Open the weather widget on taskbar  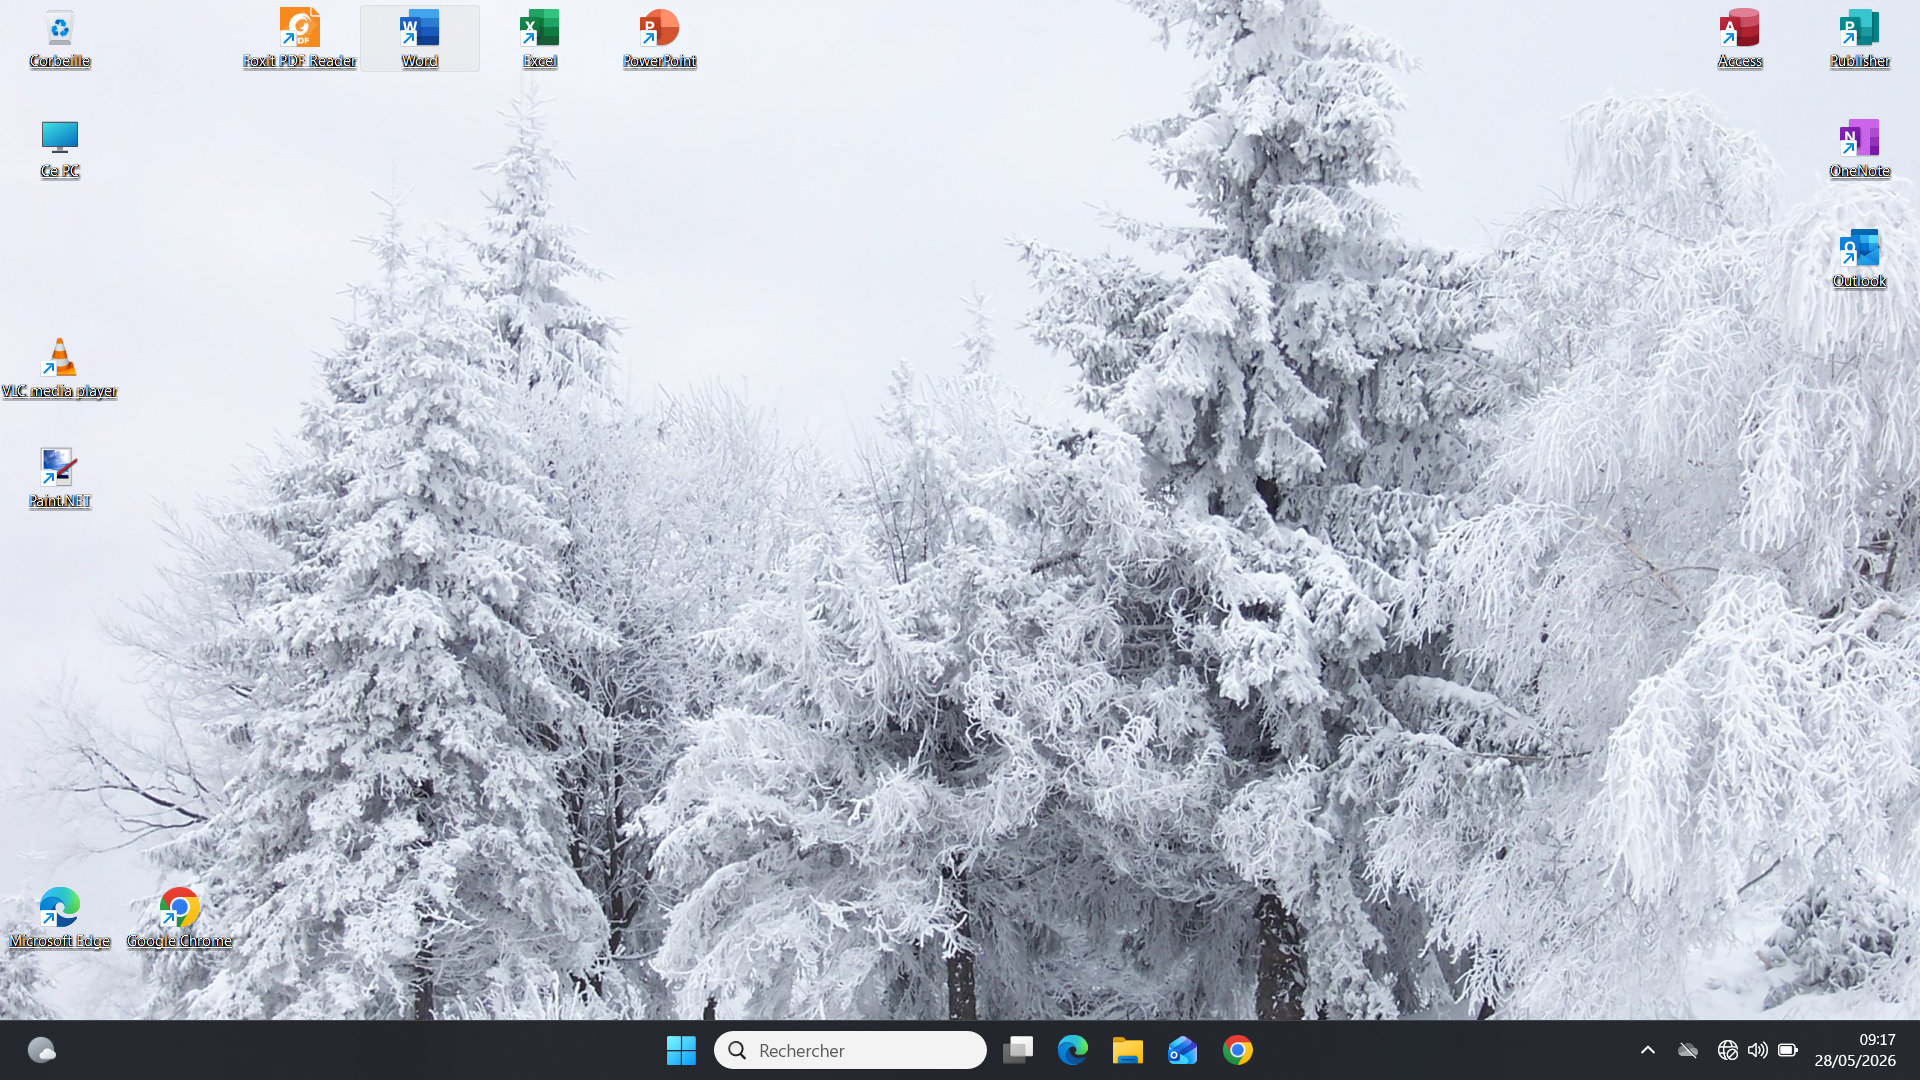pos(41,1050)
